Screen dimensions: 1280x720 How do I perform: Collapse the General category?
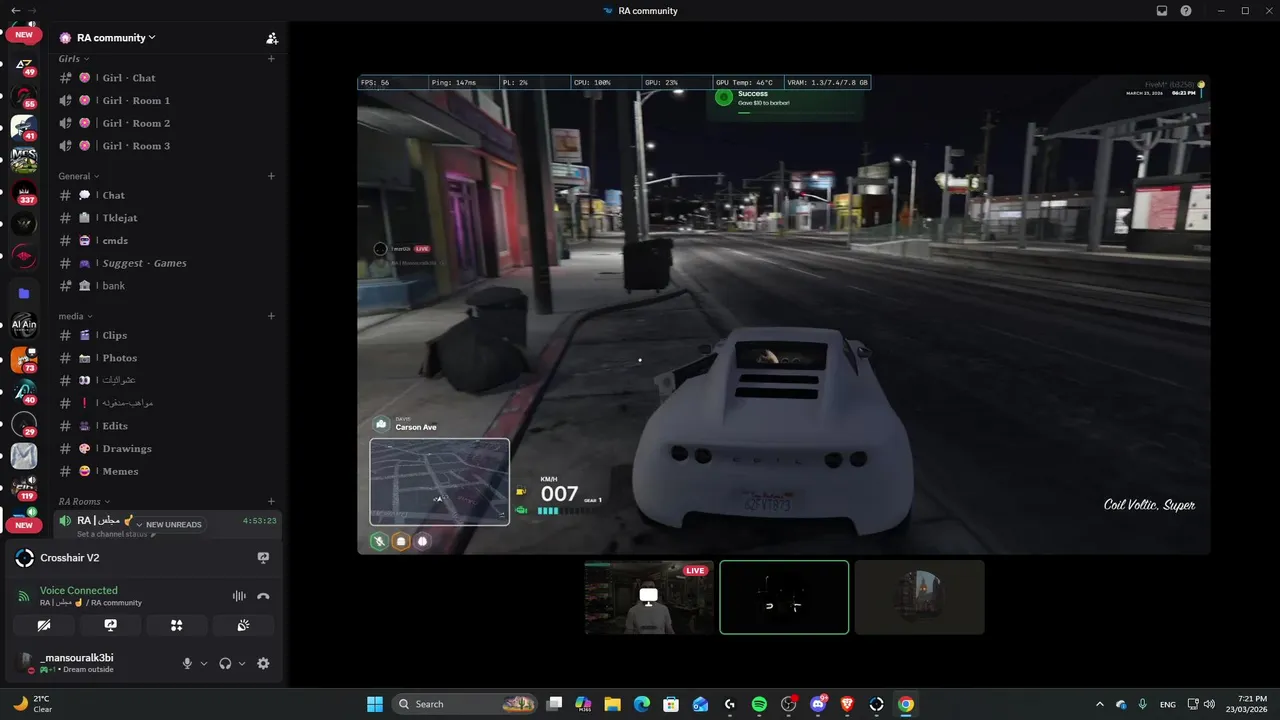click(78, 176)
